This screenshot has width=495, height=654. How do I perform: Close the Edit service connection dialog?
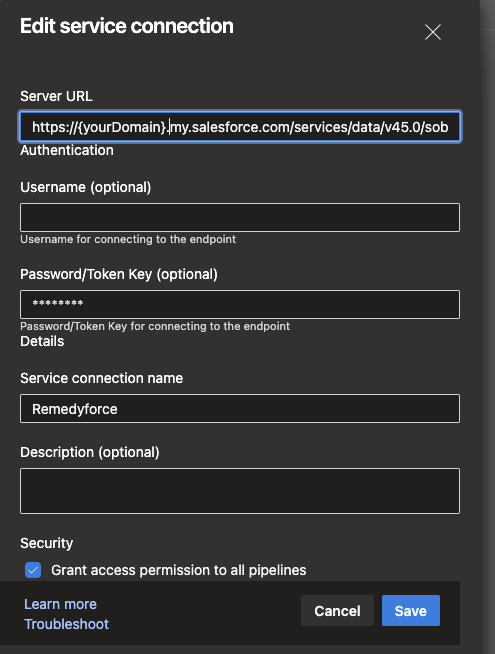coord(433,32)
